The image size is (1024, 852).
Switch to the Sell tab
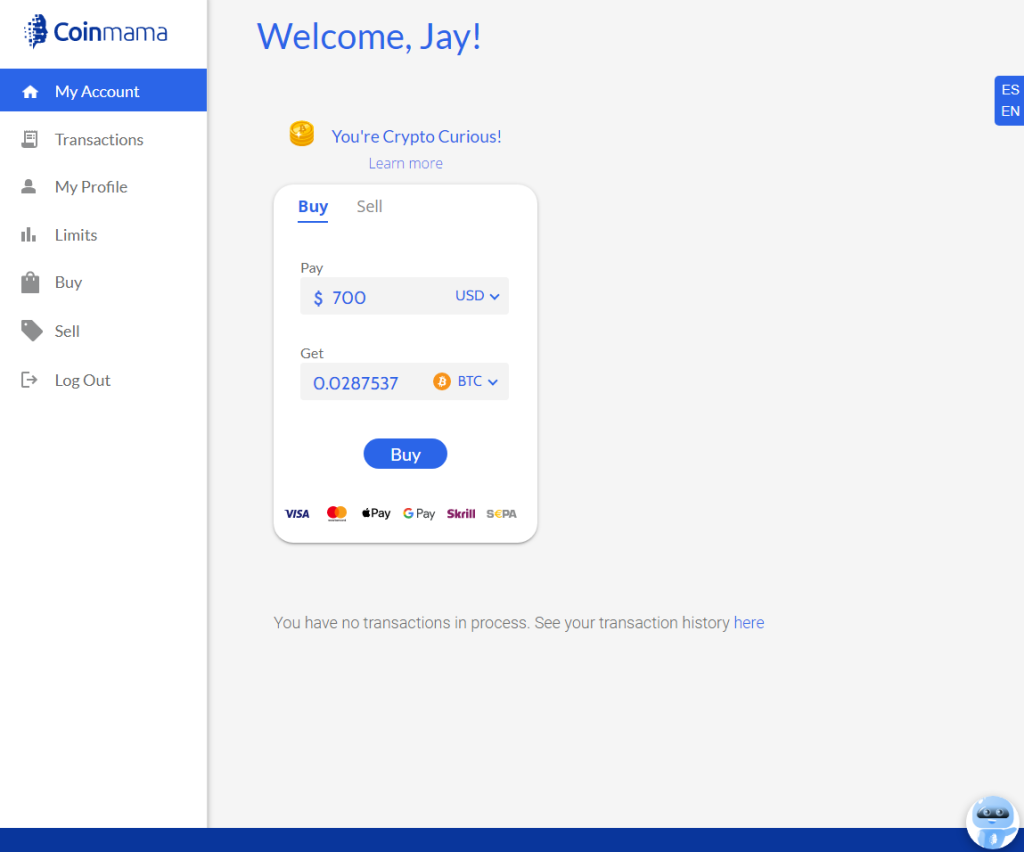coord(369,206)
